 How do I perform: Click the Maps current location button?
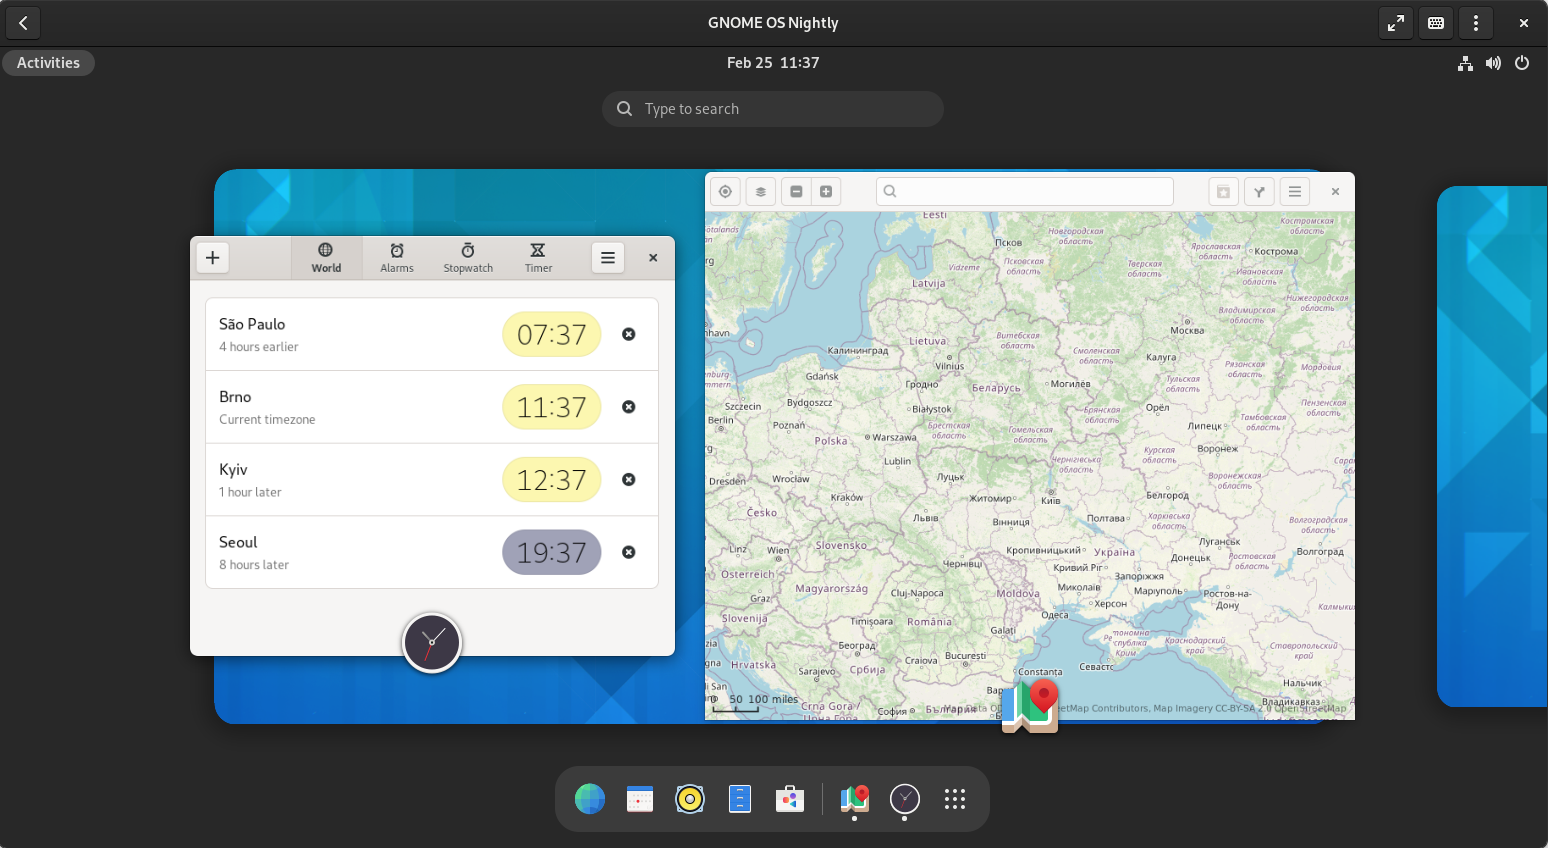click(725, 192)
